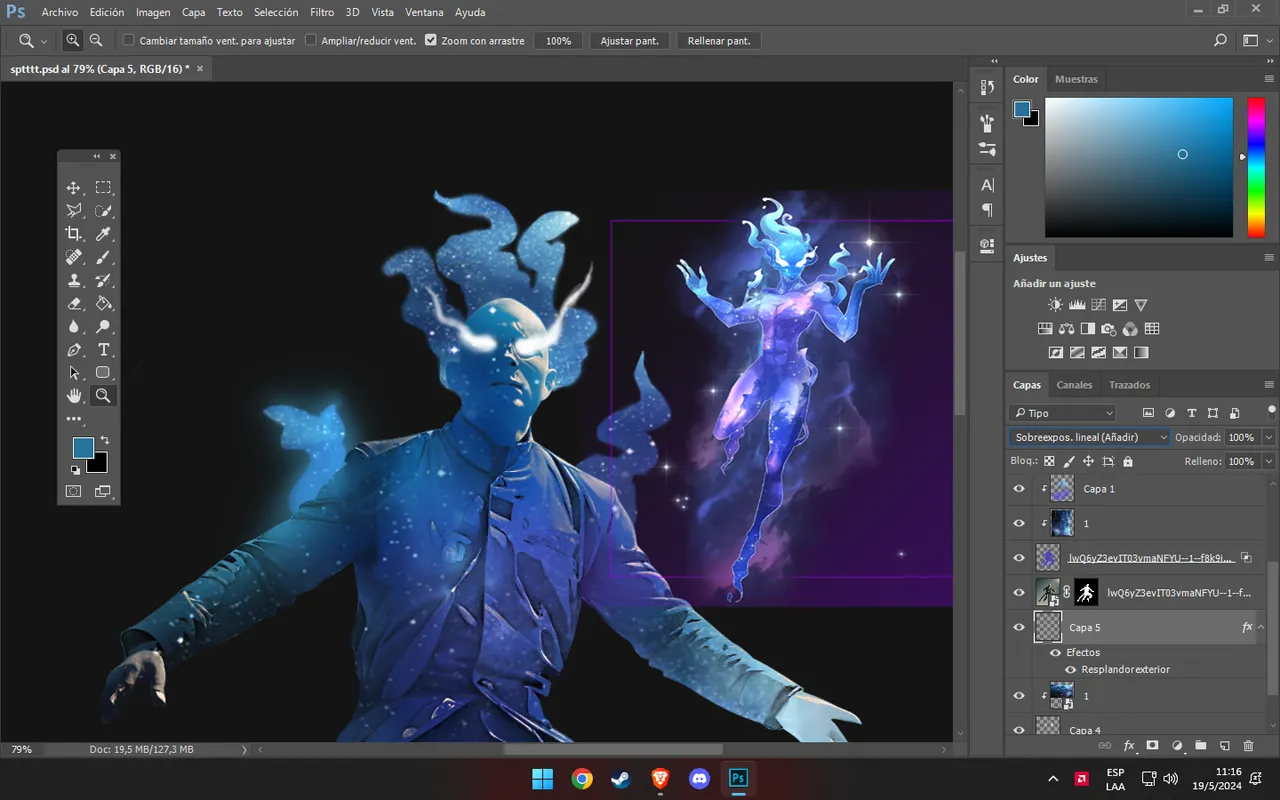Open the Sobreexpos. lineal blend mode dropdown
The image size is (1280, 800).
[1089, 437]
